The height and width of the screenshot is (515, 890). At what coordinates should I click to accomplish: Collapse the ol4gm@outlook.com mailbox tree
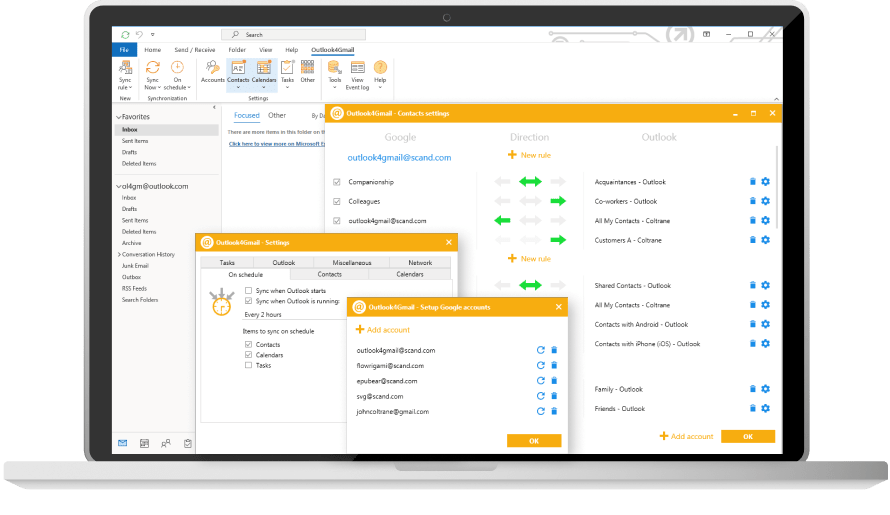point(119,186)
